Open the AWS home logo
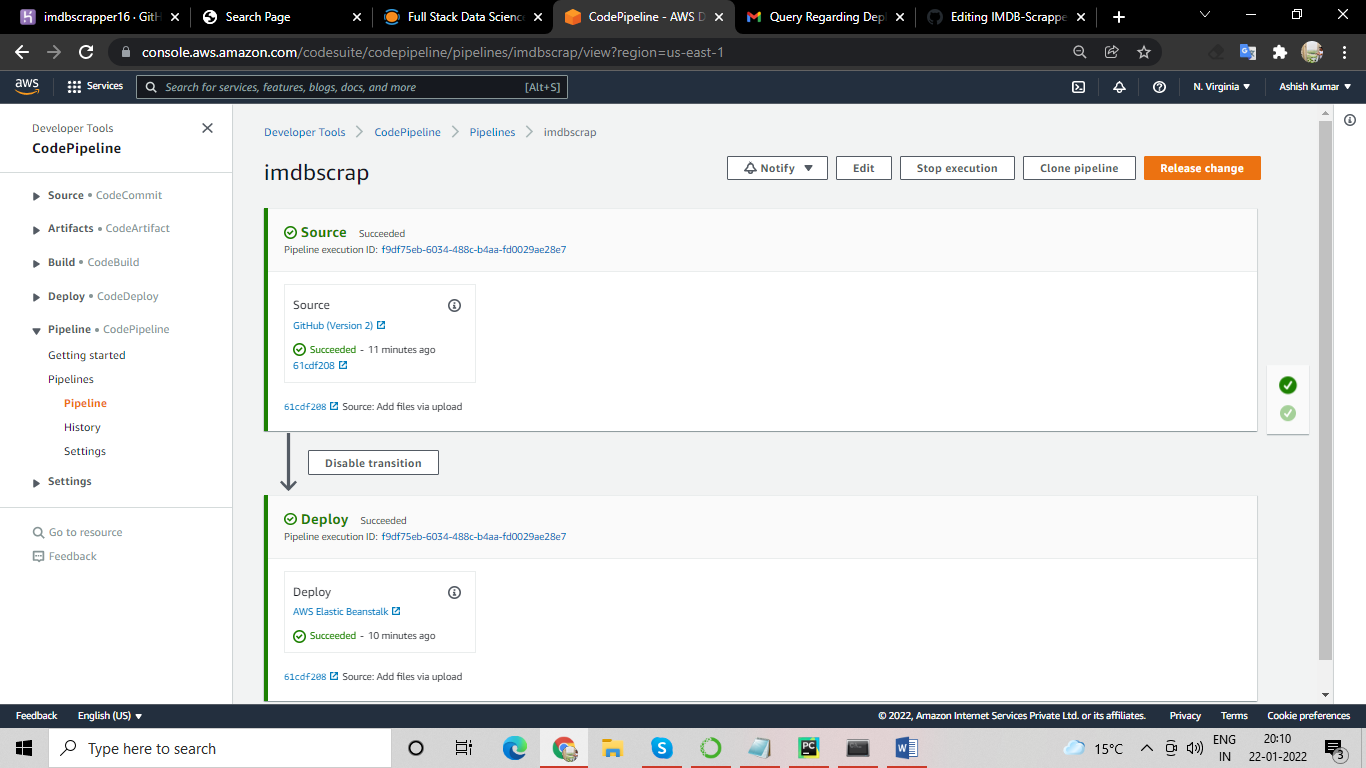Screen dimensions: 1366x768 coord(27,87)
